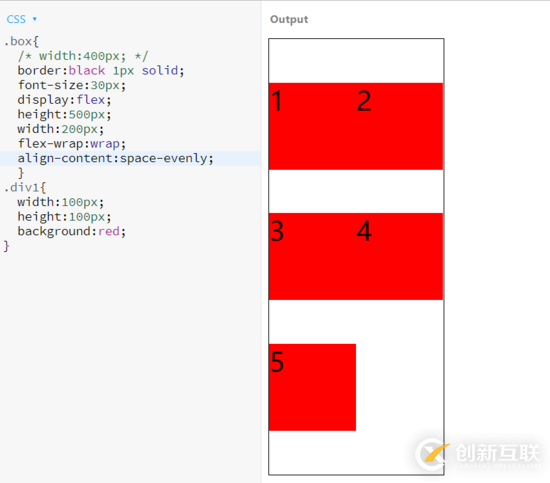Click the red box numbered 5
Viewport: 550px width, 483px height.
point(313,387)
